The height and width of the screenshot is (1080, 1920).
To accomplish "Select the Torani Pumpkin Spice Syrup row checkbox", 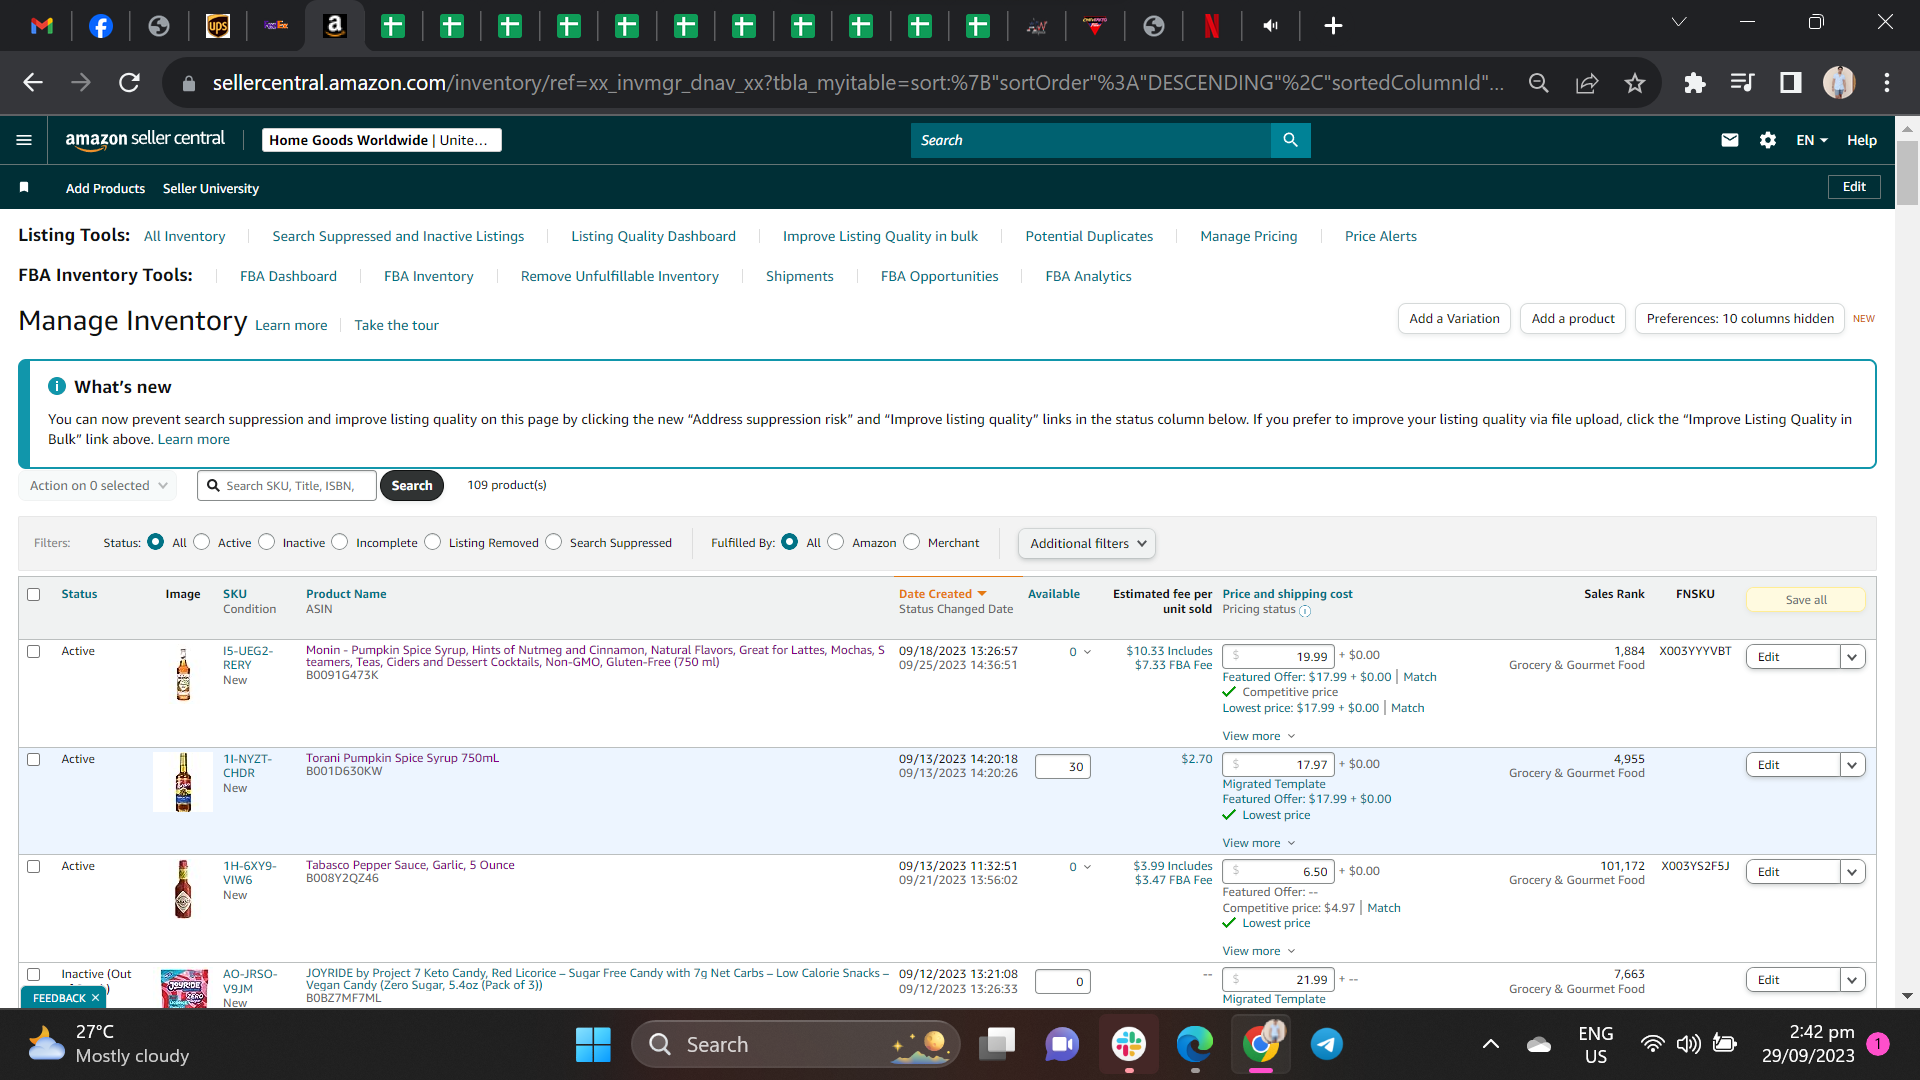I will tap(34, 760).
